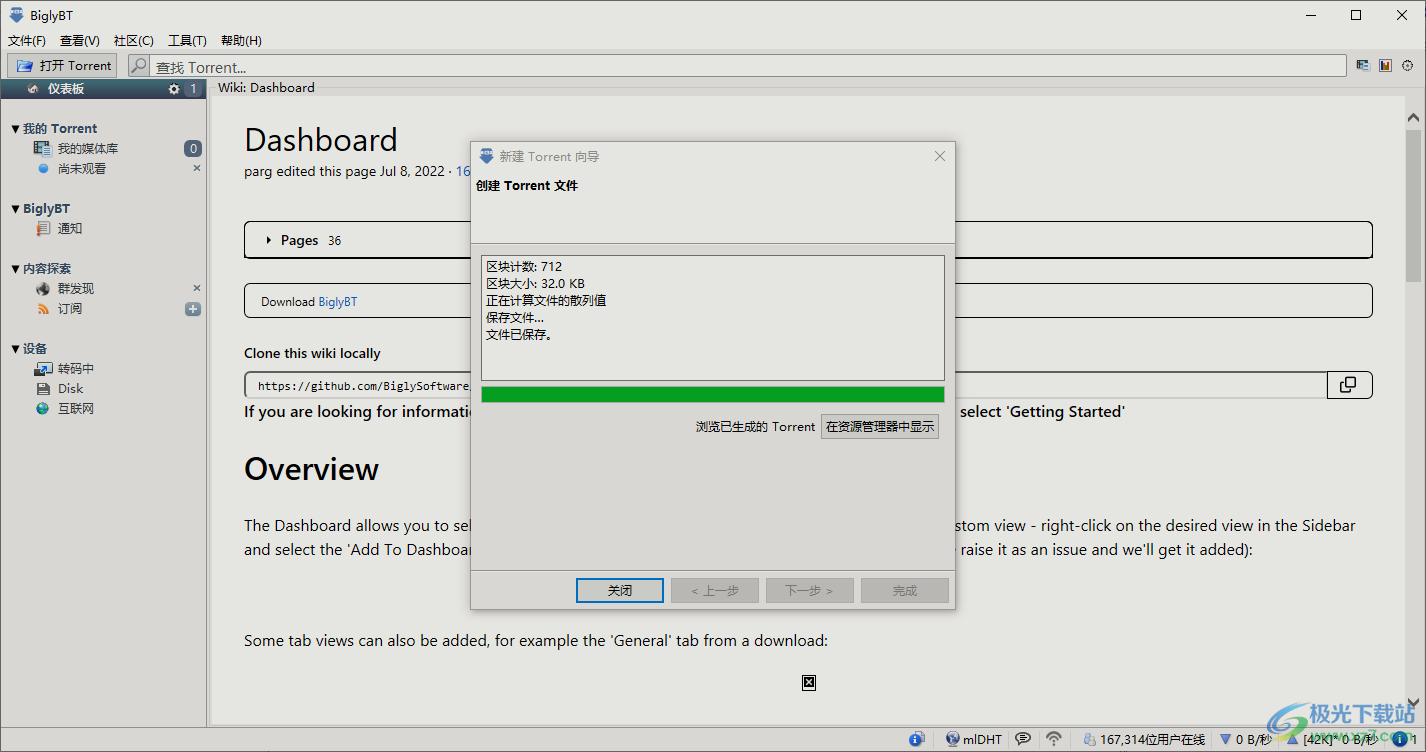
Task: Open the 尚未观看 sidebar entry
Action: pyautogui.click(x=81, y=169)
